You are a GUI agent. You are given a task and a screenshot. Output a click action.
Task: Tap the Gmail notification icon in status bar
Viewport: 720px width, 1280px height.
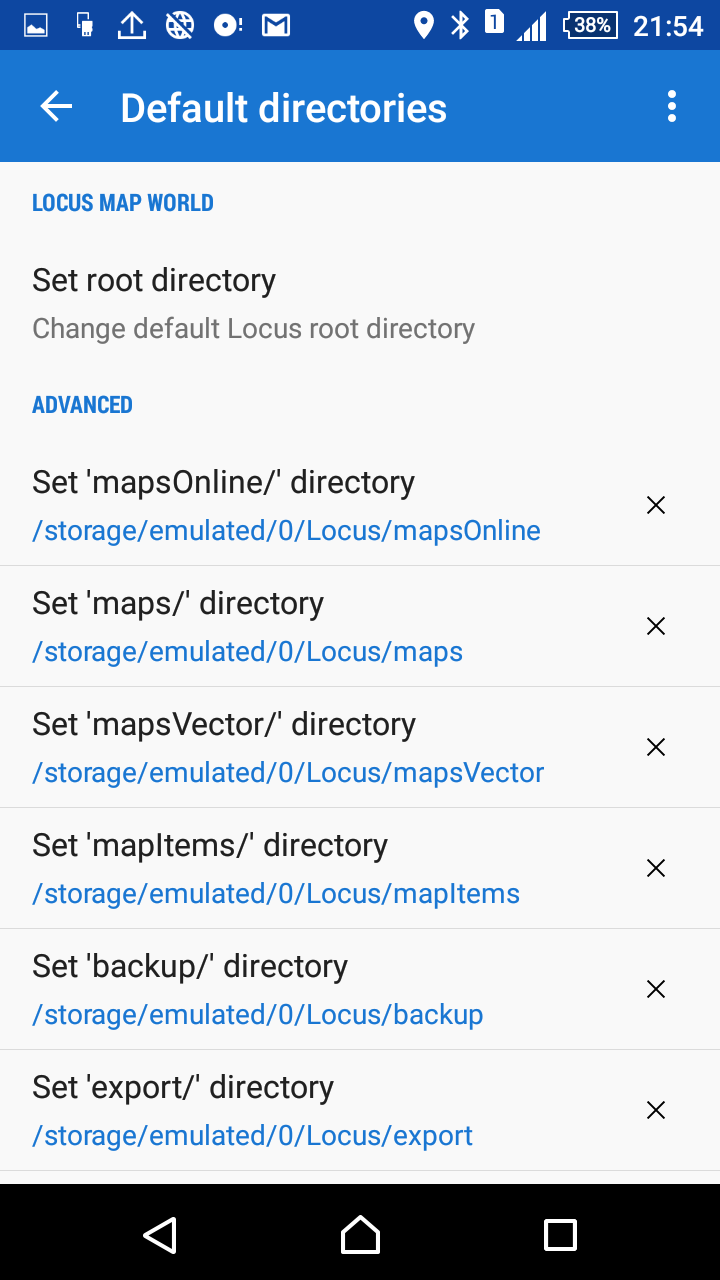pos(276,25)
